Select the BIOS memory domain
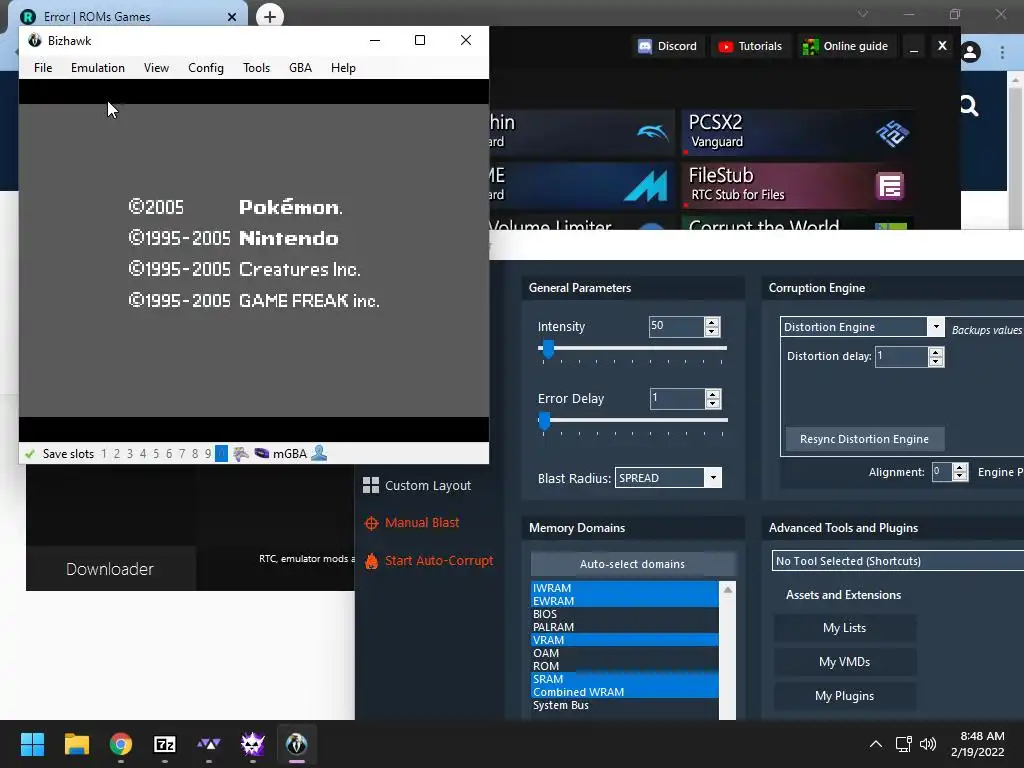Screen dimensions: 1024x768 click(625, 614)
